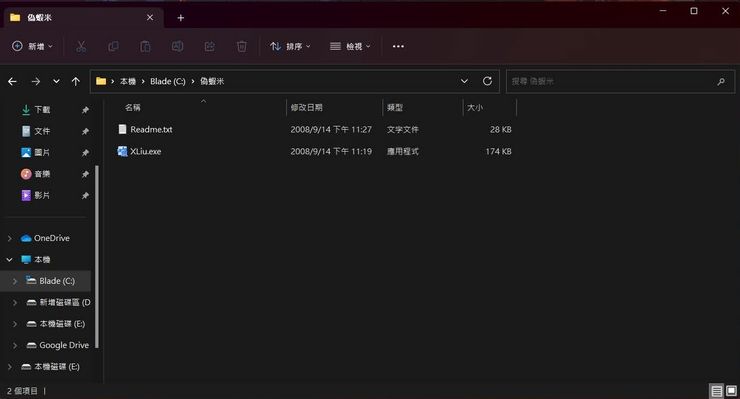Sort by the 修改日期 column header
This screenshot has width=740, height=399.
pyautogui.click(x=306, y=108)
